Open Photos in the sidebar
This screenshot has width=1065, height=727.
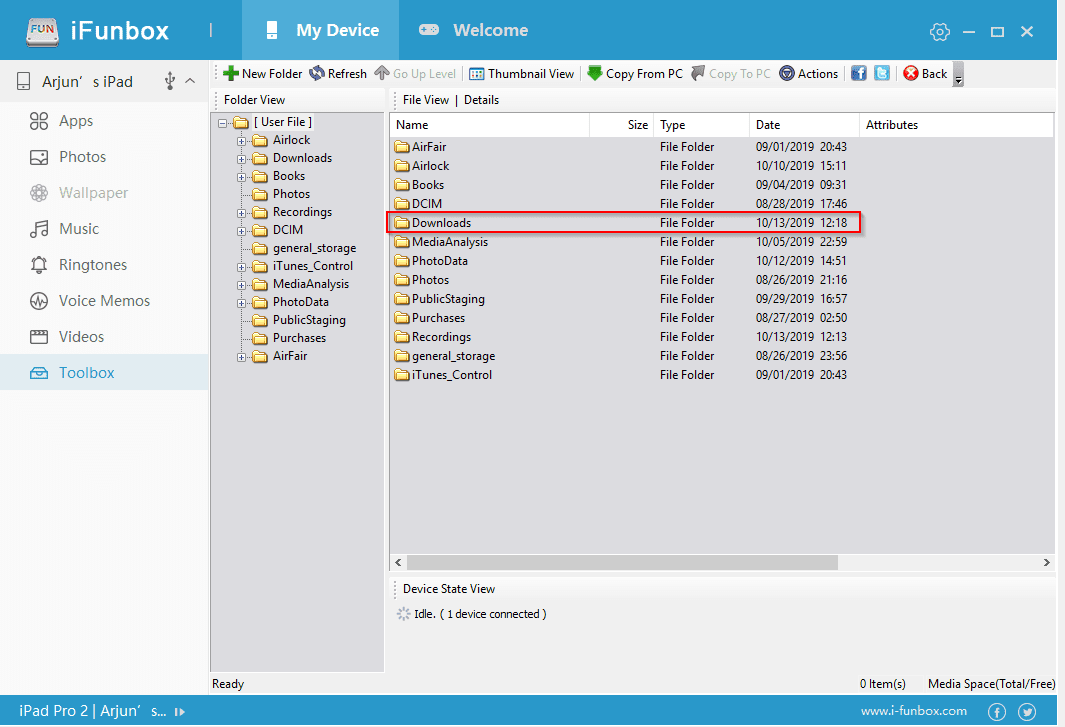105,157
